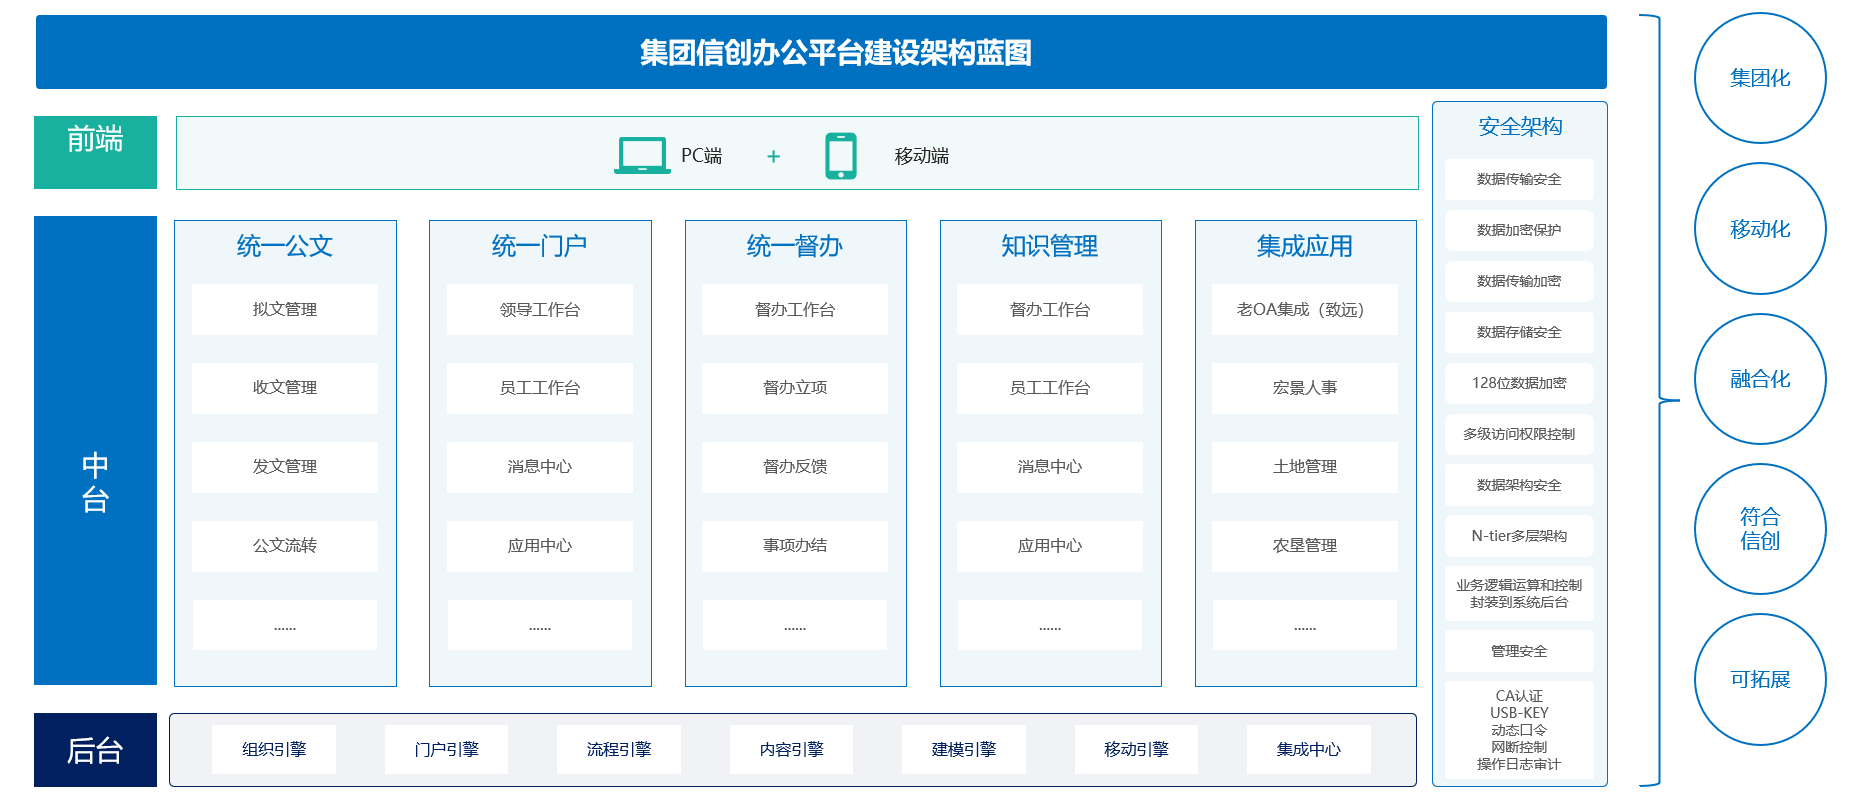Open the 事项办结 module box

coord(795,546)
